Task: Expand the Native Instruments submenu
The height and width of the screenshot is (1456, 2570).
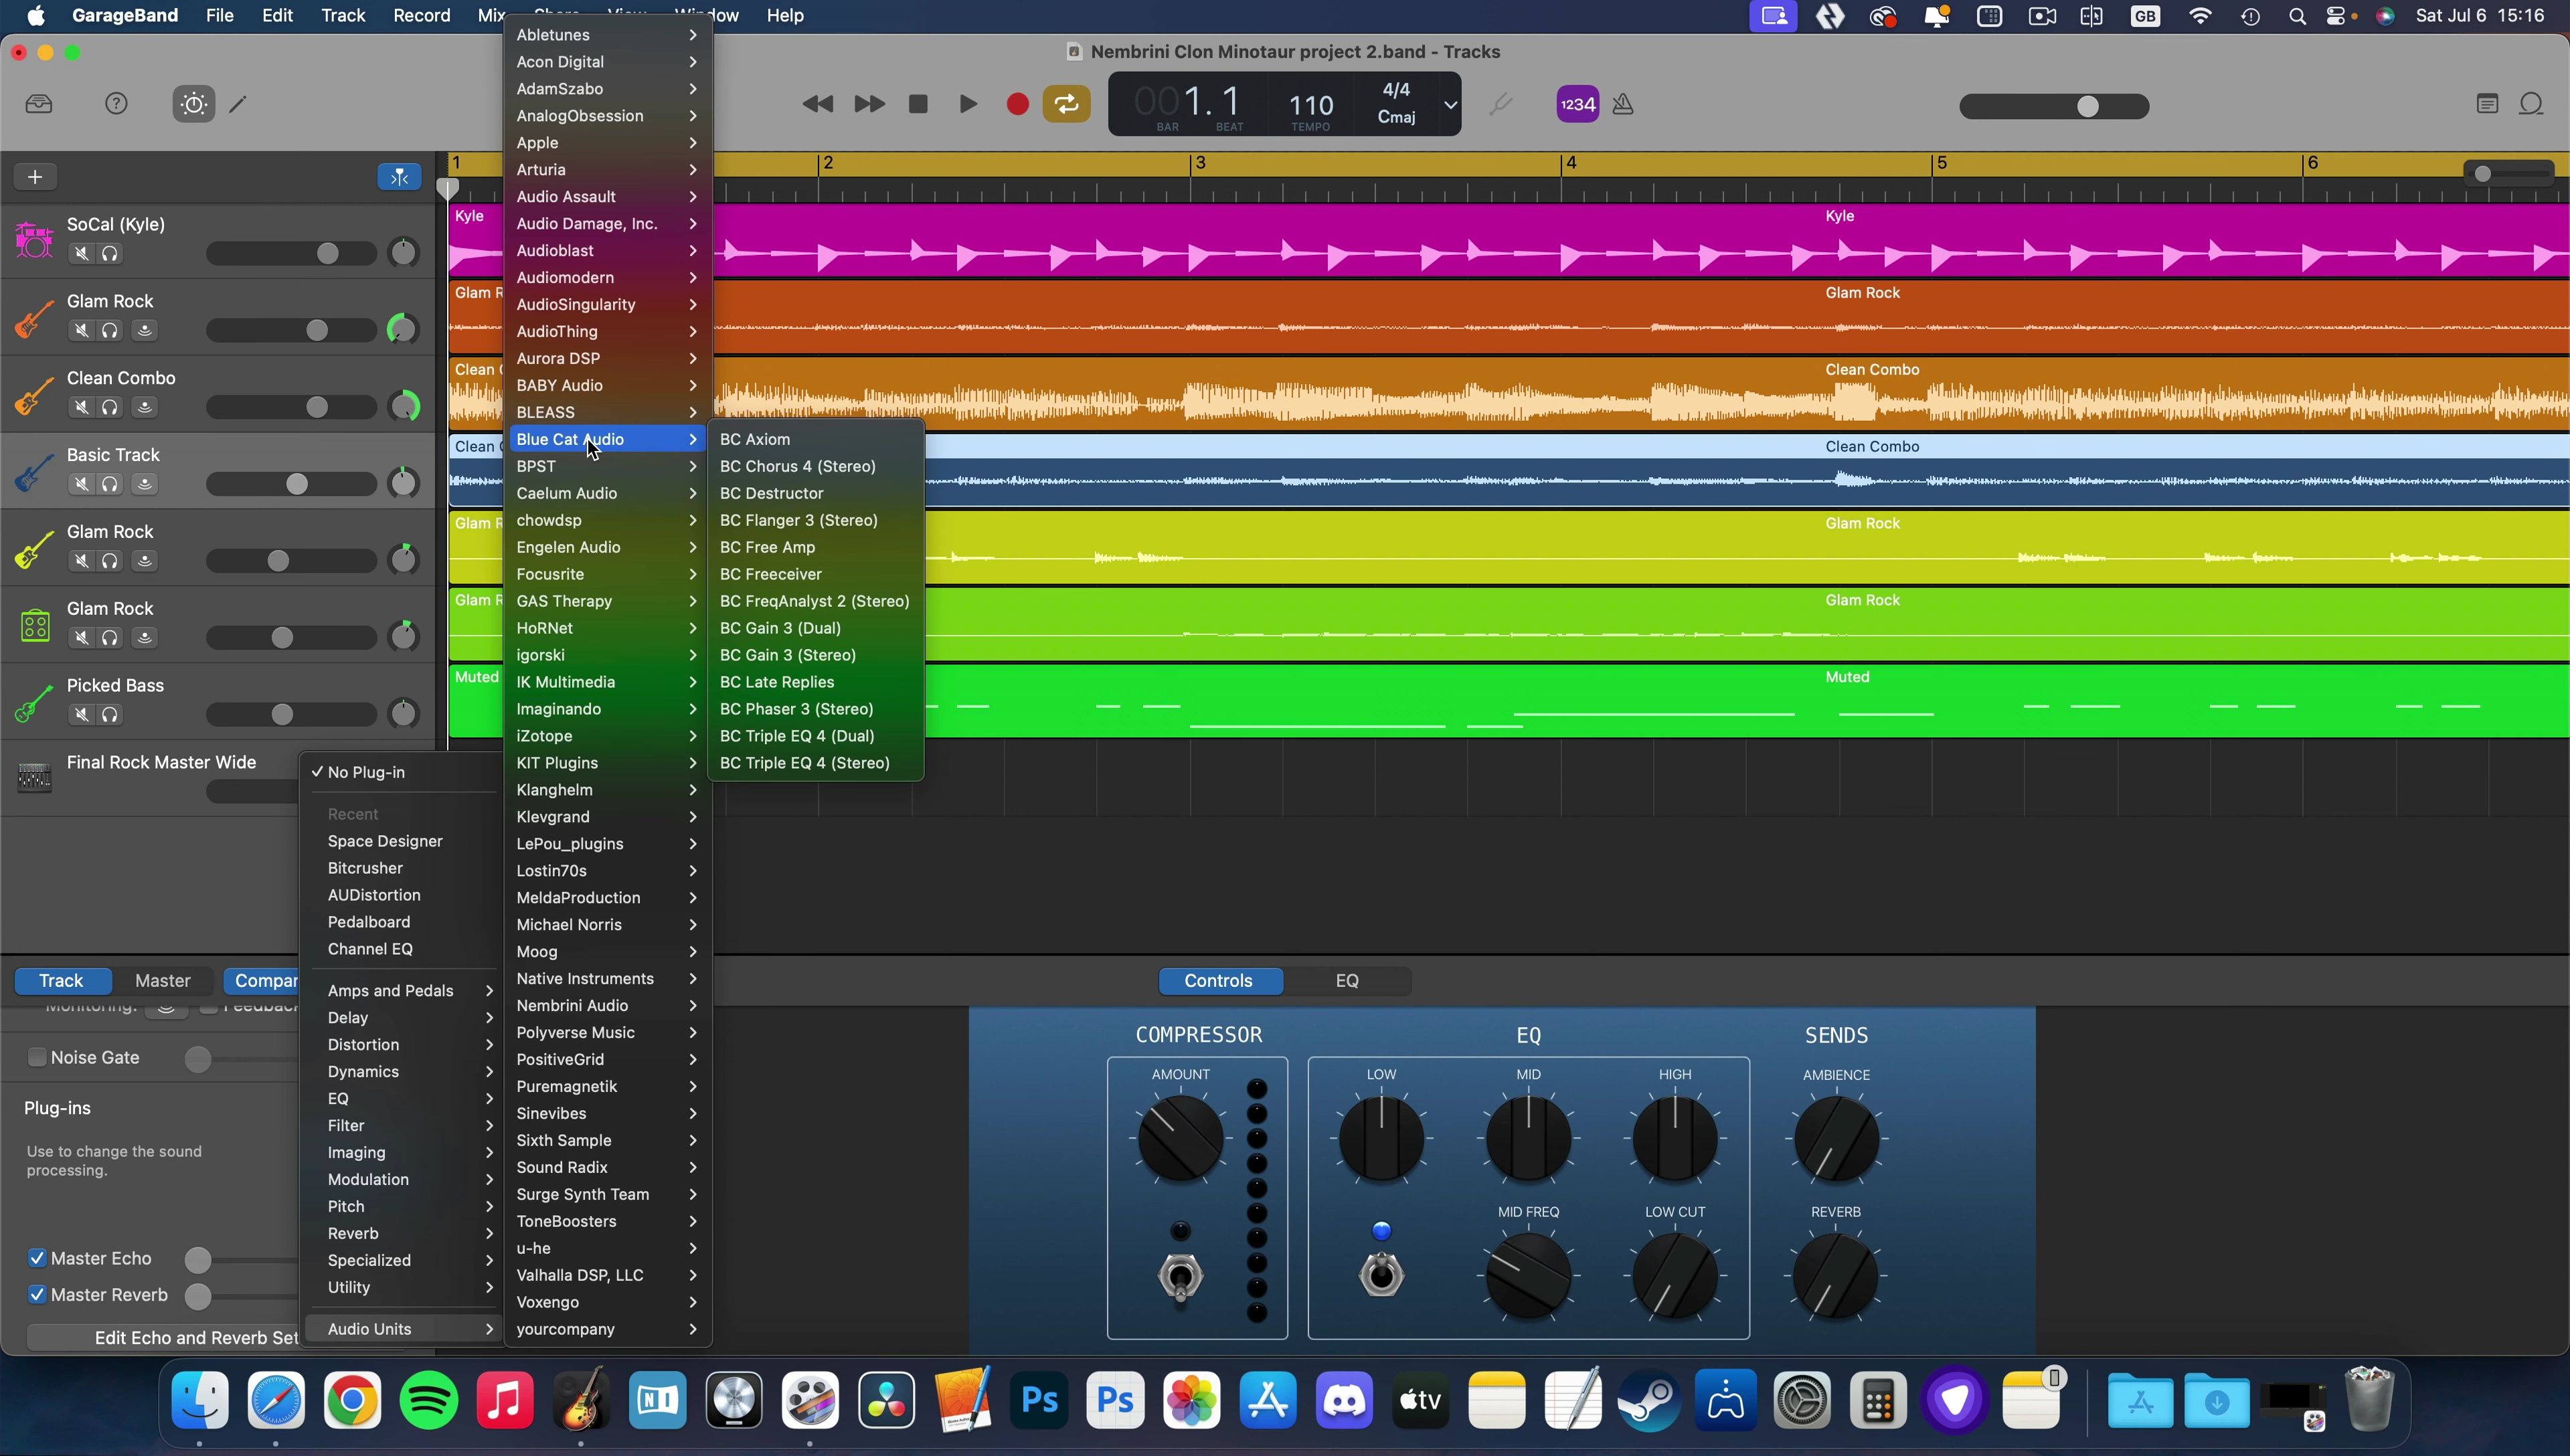Action: 606,978
